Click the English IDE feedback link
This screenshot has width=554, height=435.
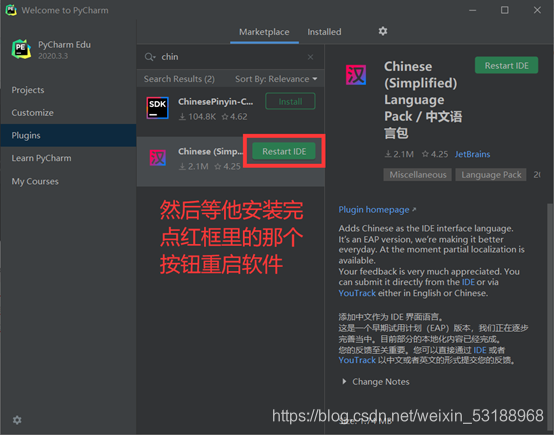(x=468, y=282)
